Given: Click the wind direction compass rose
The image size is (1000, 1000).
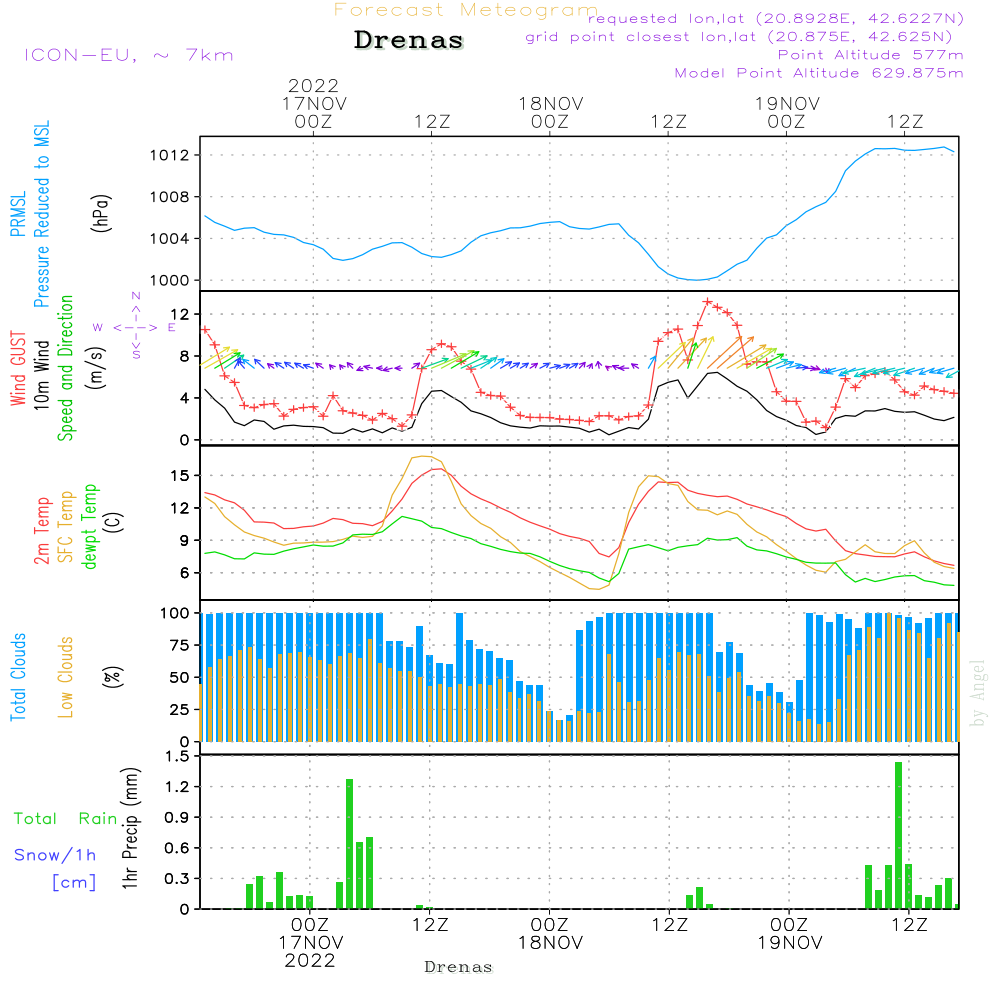Looking at the screenshot, I should pos(135,325).
